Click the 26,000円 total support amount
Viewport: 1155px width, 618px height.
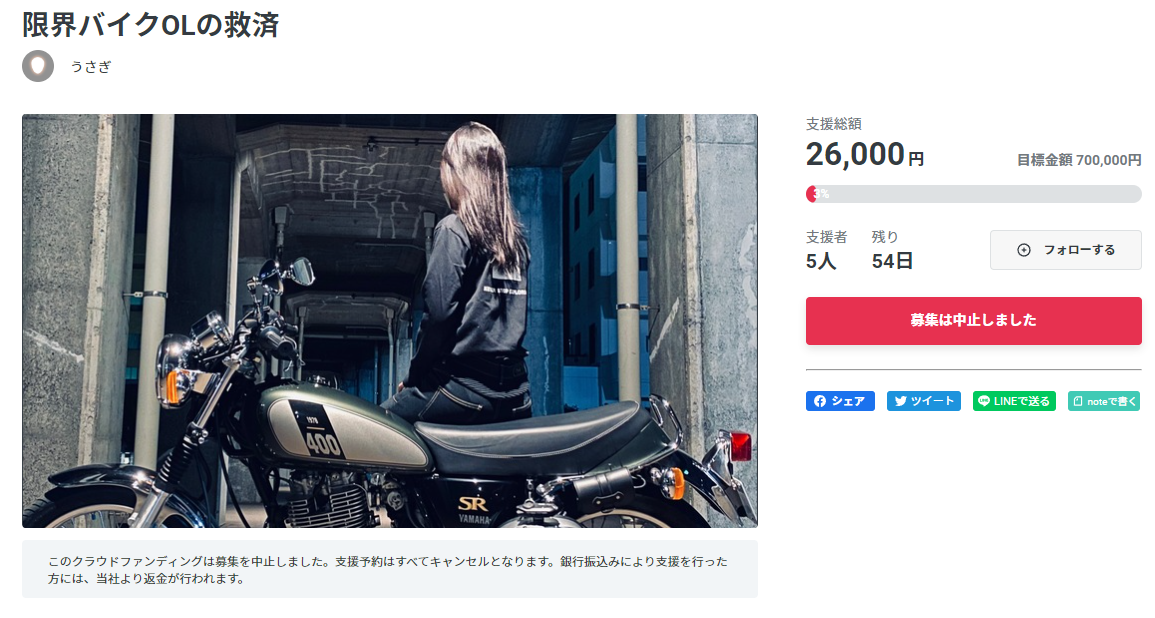click(864, 155)
